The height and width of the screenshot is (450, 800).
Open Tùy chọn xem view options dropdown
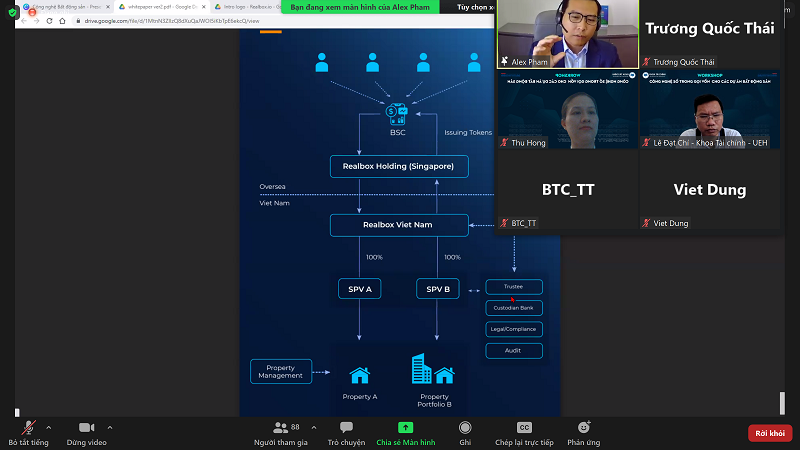coord(474,7)
